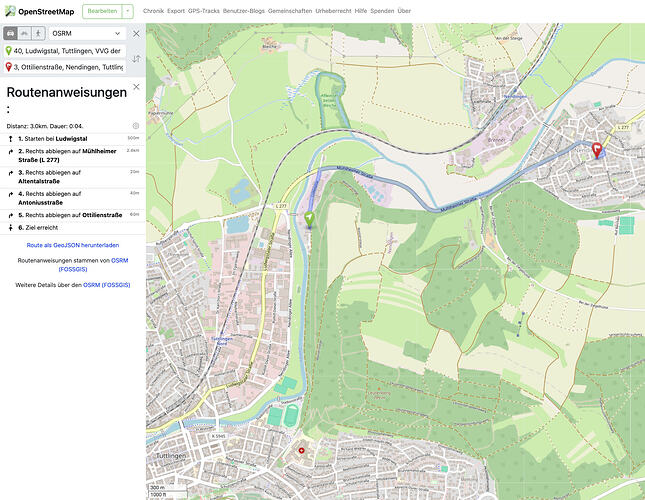Click the green start pin on the map

pyautogui.click(x=309, y=218)
